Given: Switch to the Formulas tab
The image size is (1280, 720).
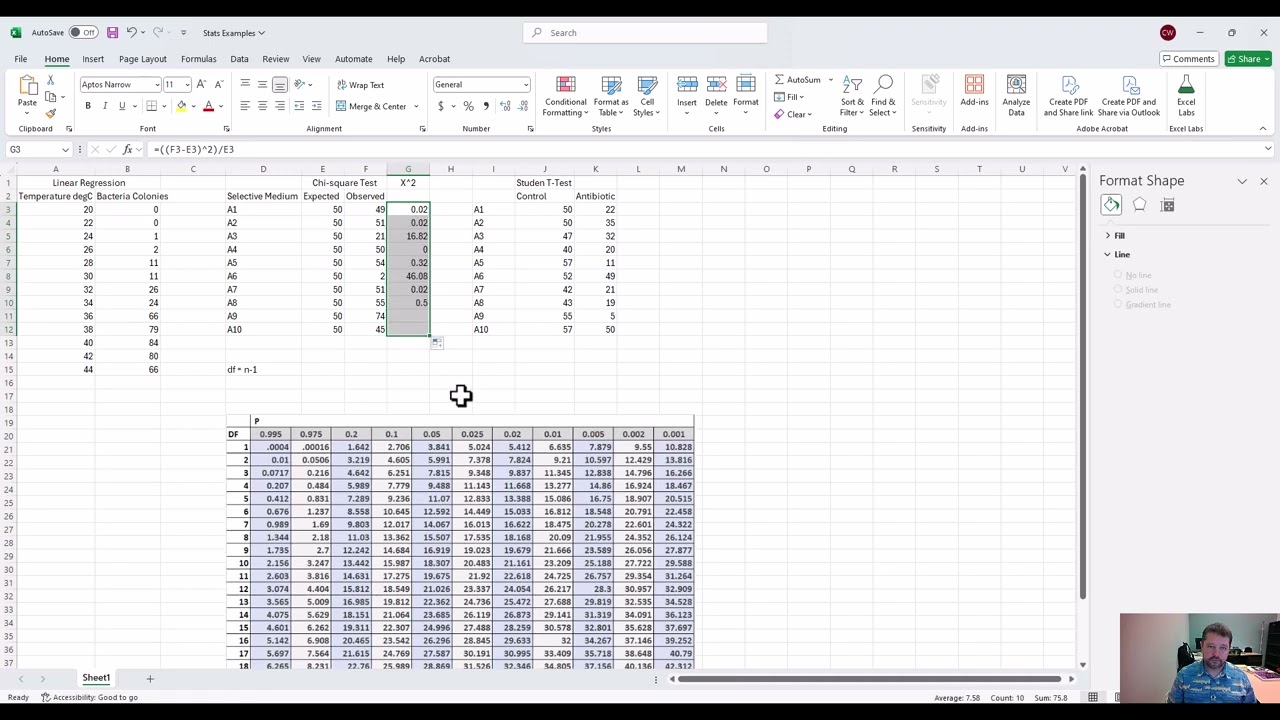Looking at the screenshot, I should click(198, 59).
